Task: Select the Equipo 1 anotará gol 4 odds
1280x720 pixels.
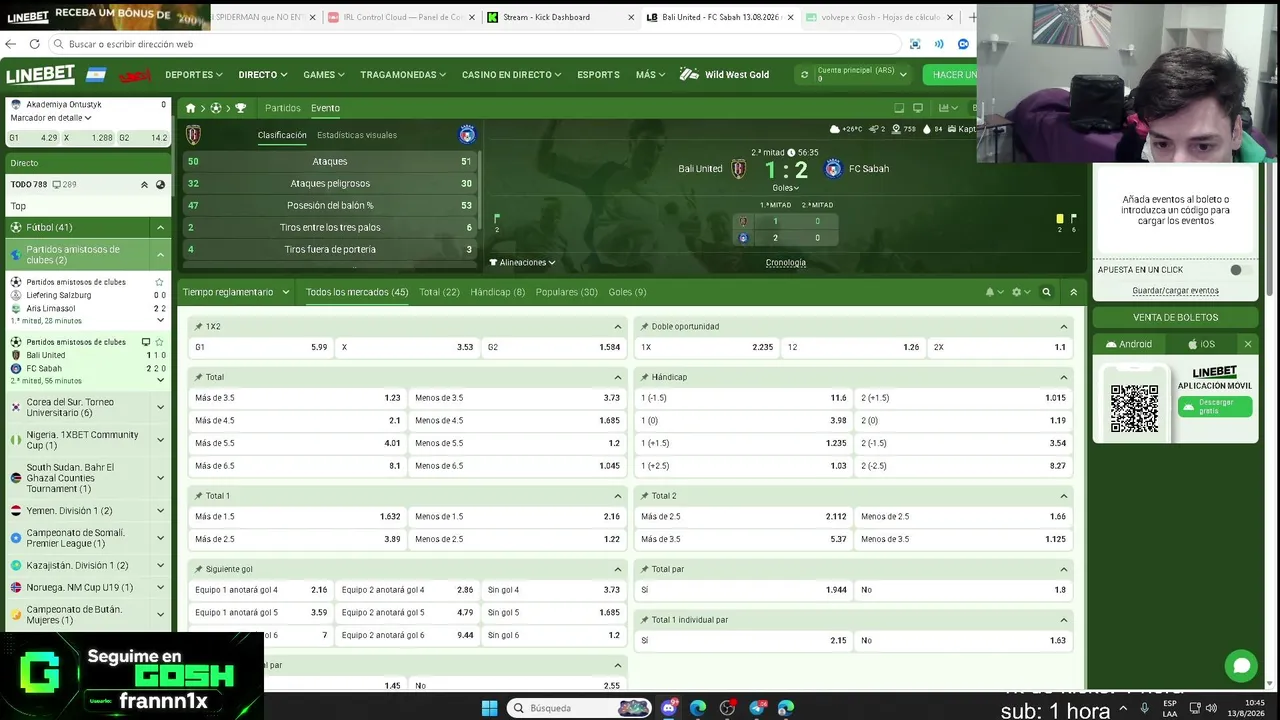Action: [261, 590]
